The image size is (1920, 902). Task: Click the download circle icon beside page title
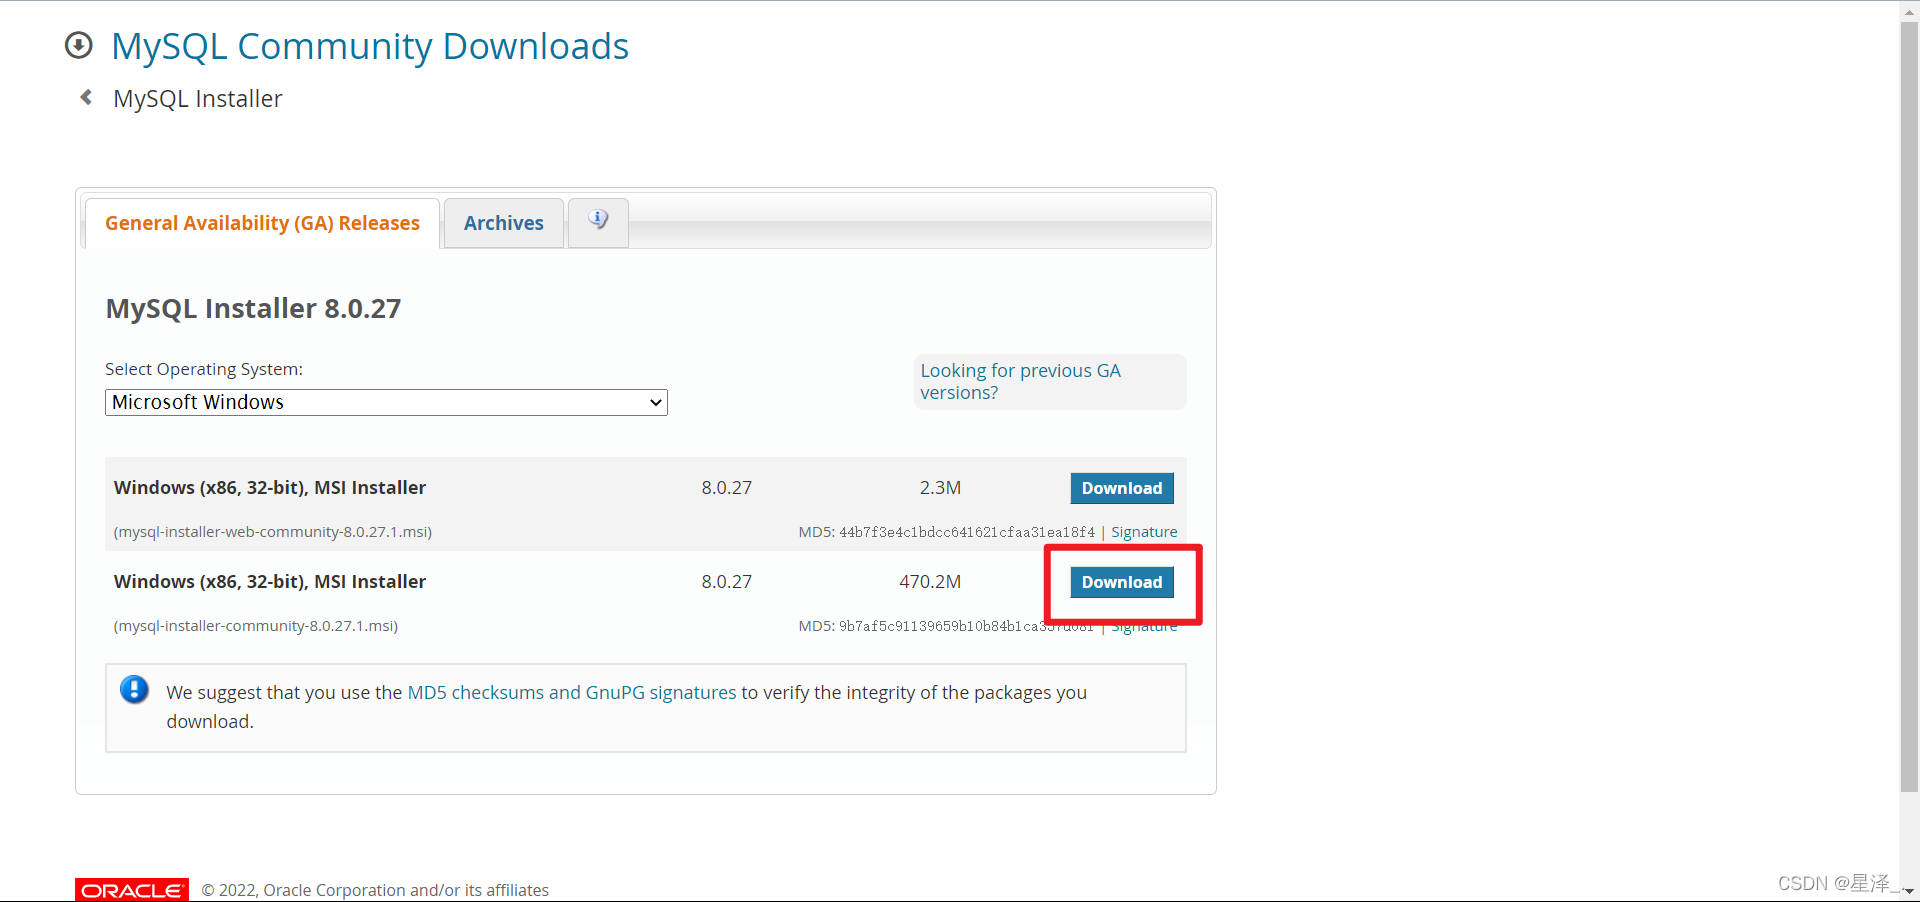click(78, 45)
